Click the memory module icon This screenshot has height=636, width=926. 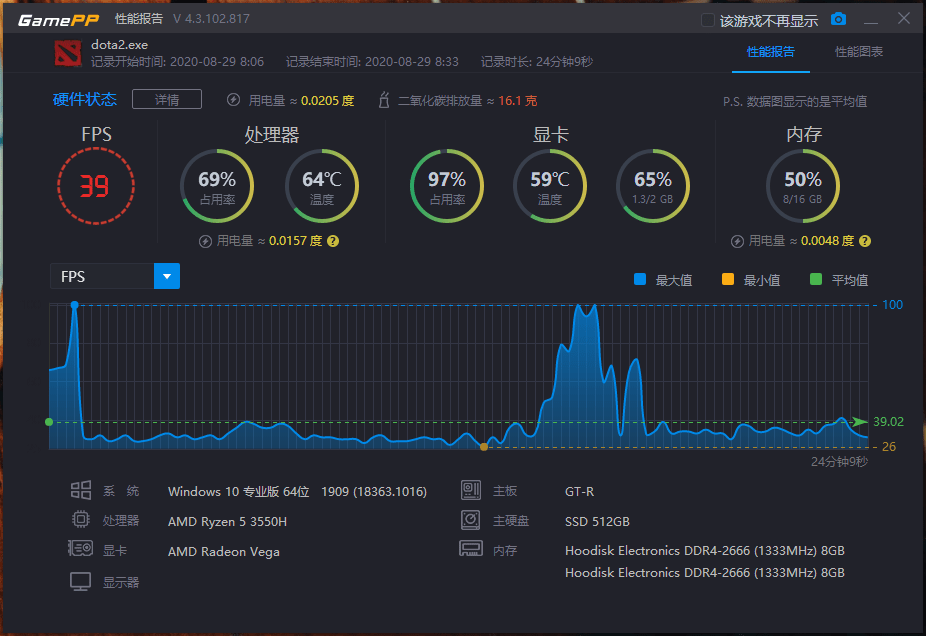coord(471,549)
